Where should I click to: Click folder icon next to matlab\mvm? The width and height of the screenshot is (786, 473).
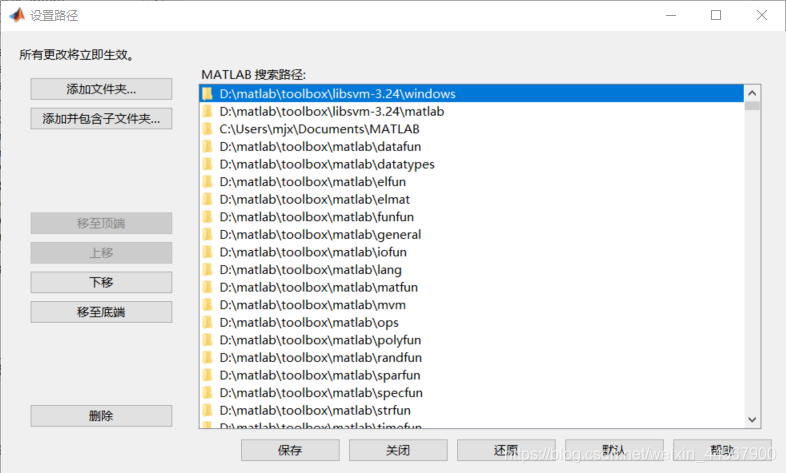[x=208, y=305]
